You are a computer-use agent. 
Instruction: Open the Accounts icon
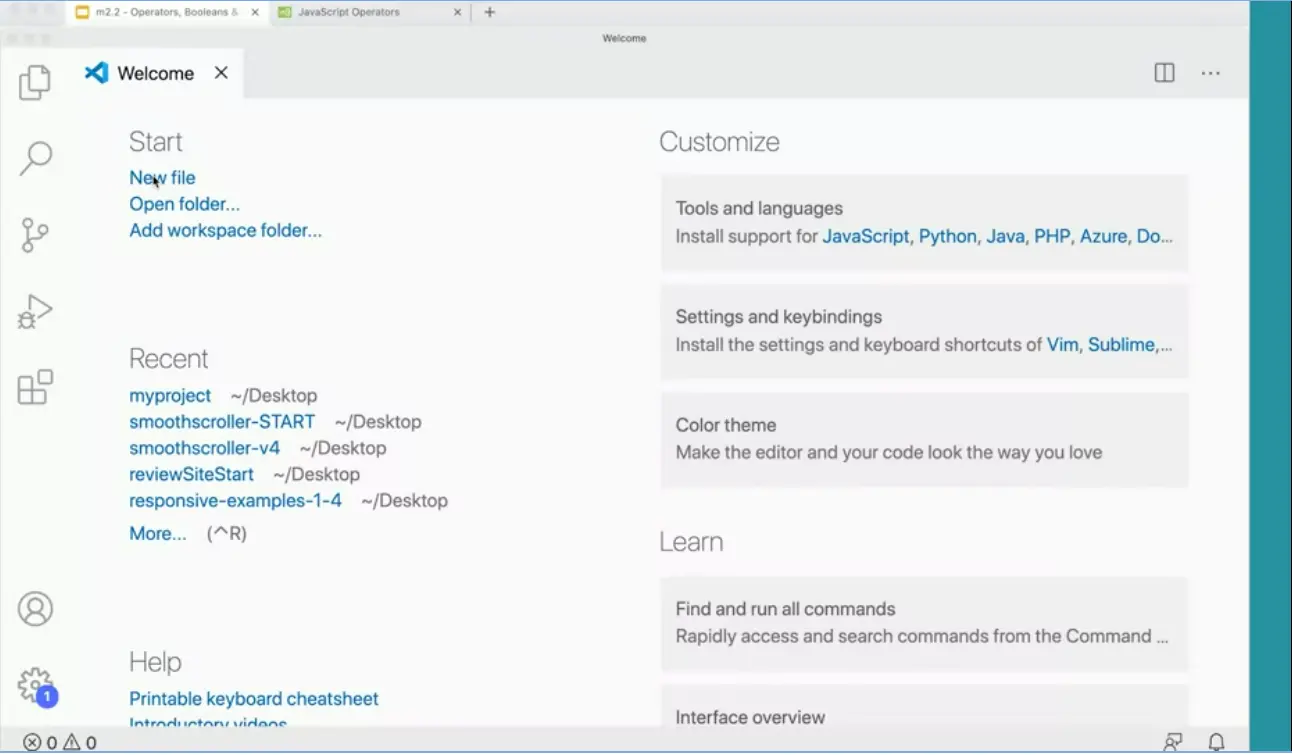pos(35,609)
